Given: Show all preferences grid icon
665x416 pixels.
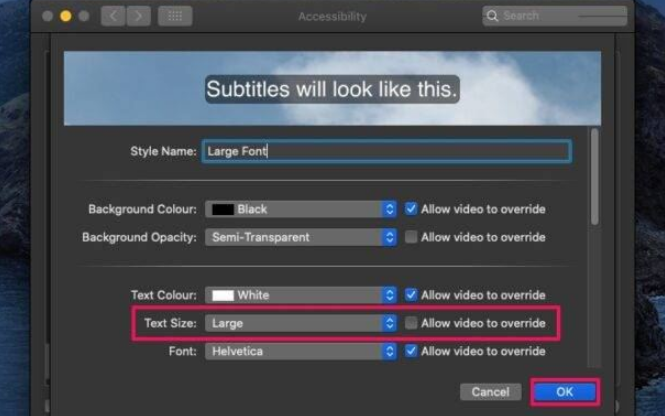Looking at the screenshot, I should [x=175, y=16].
